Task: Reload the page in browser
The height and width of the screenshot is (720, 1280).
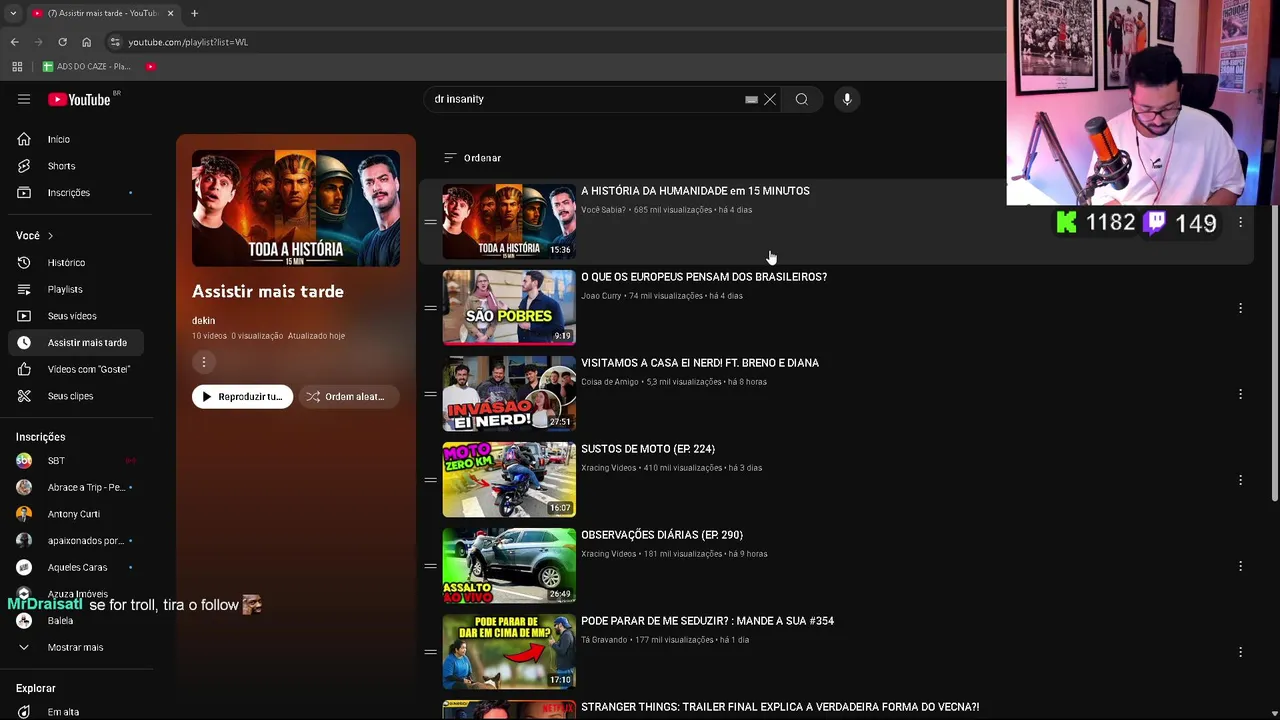Action: click(62, 42)
